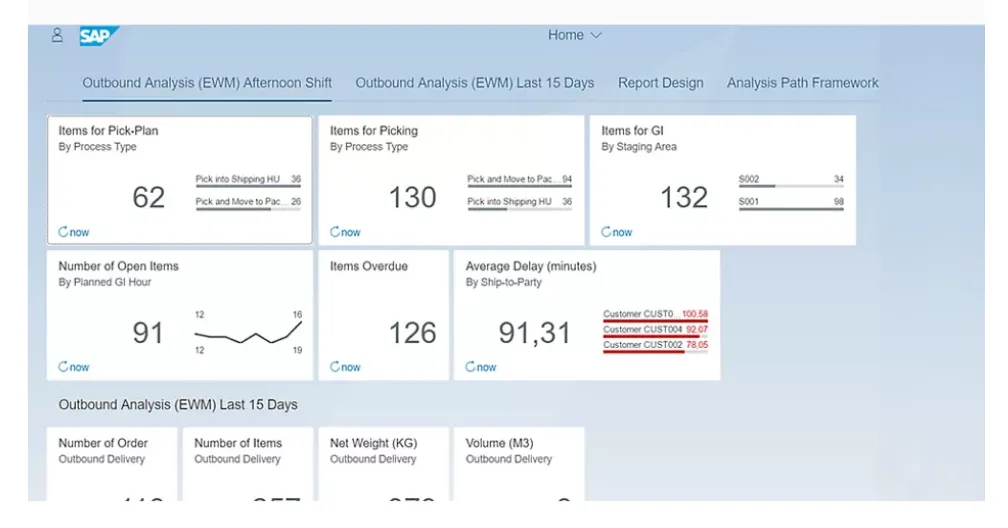Click refresh icon on Items for GI tile
Image resolution: width=1008 pixels, height=528 pixels.
607,232
